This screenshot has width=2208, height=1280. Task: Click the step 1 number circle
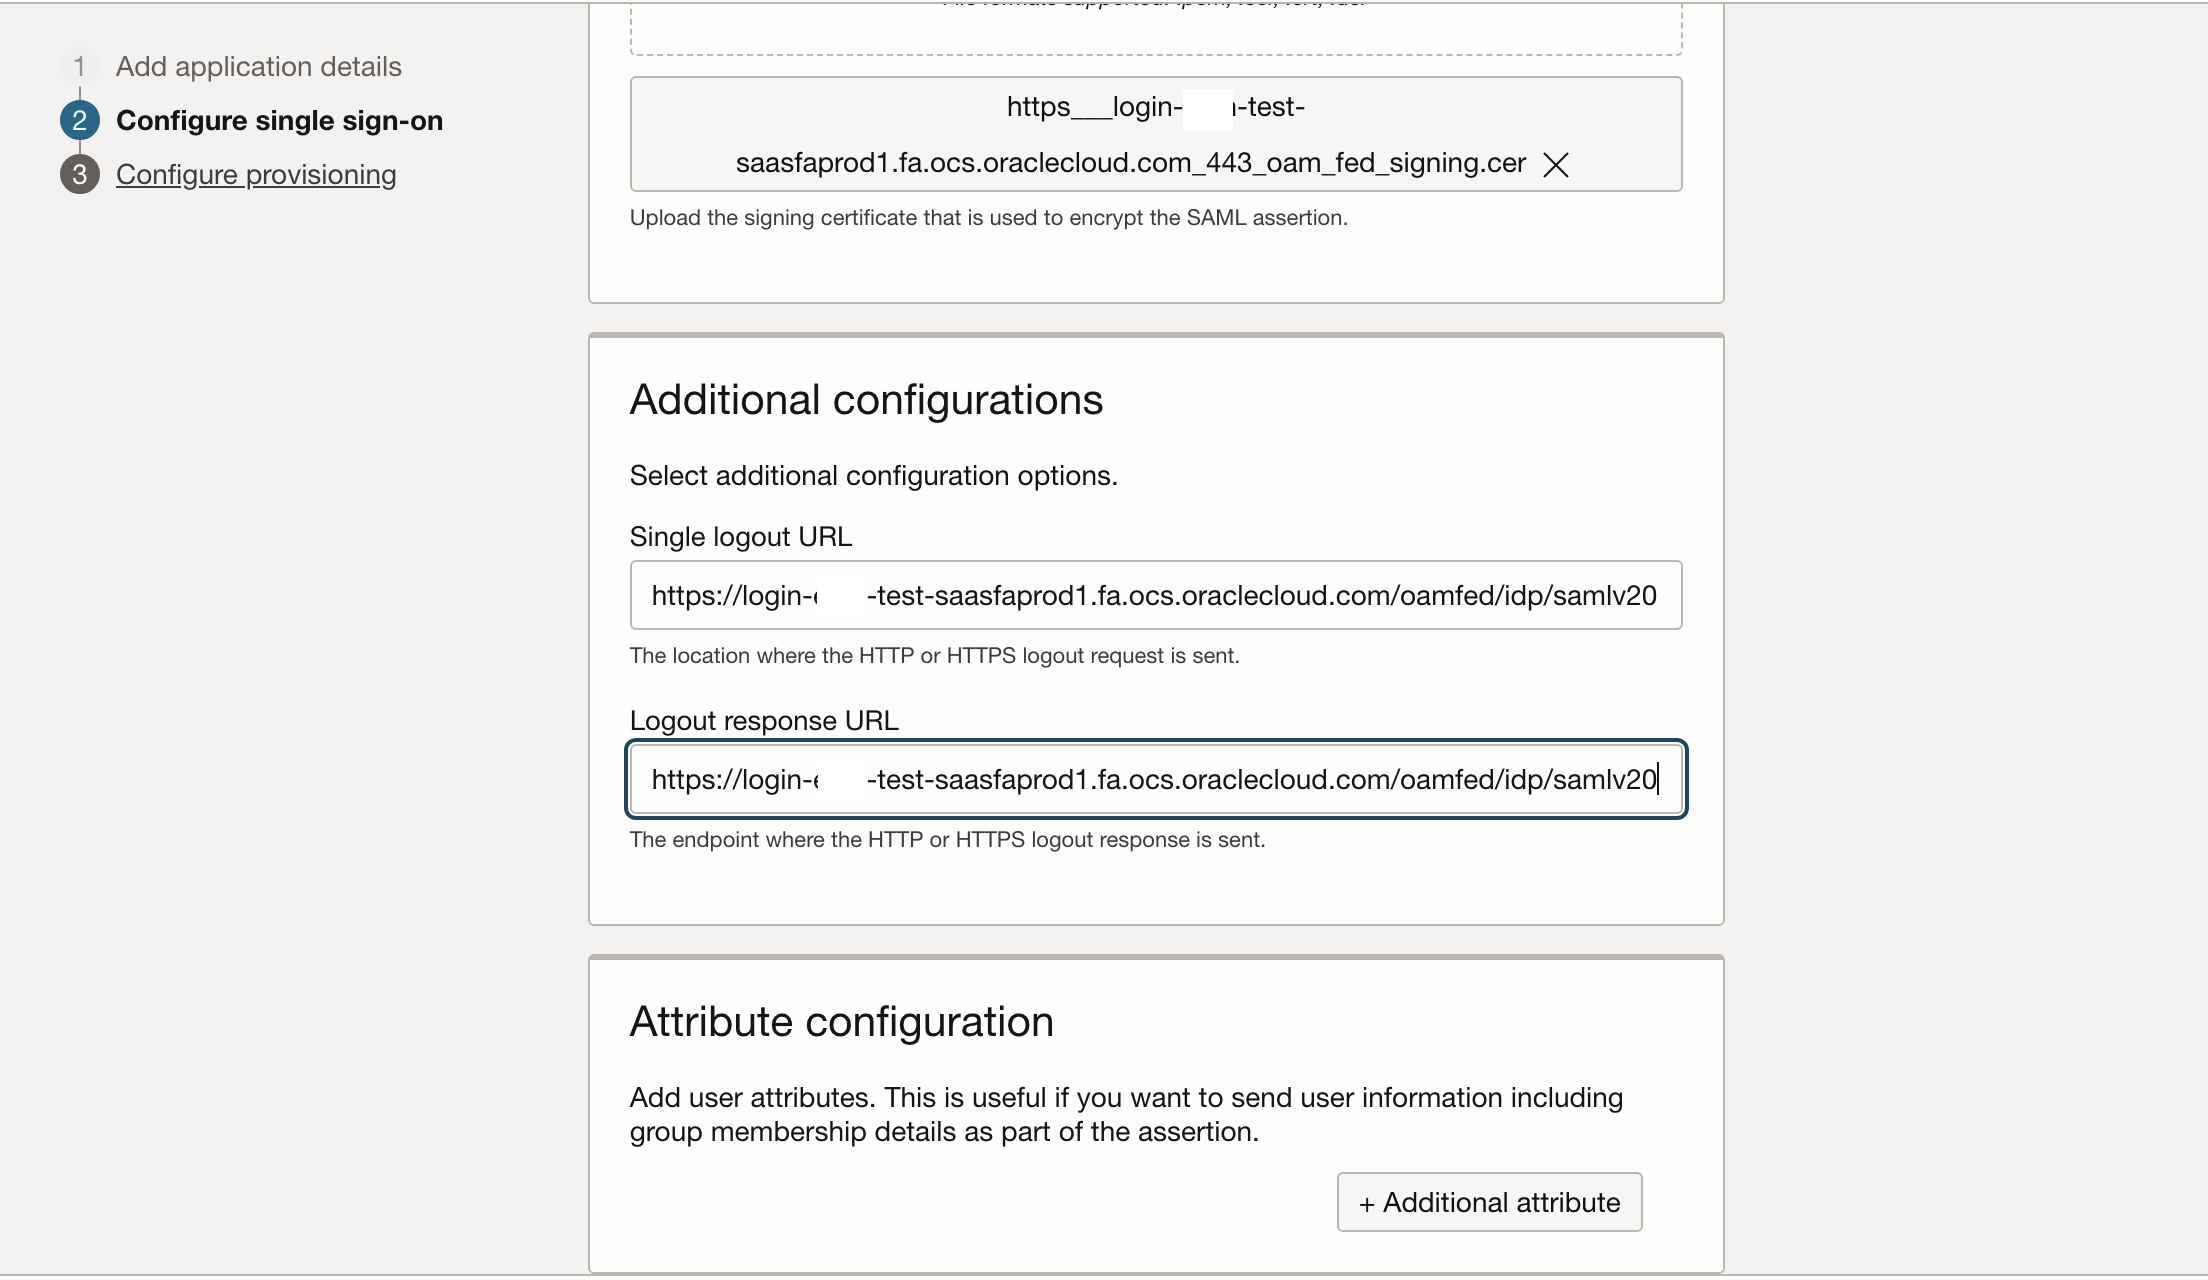coord(79,67)
